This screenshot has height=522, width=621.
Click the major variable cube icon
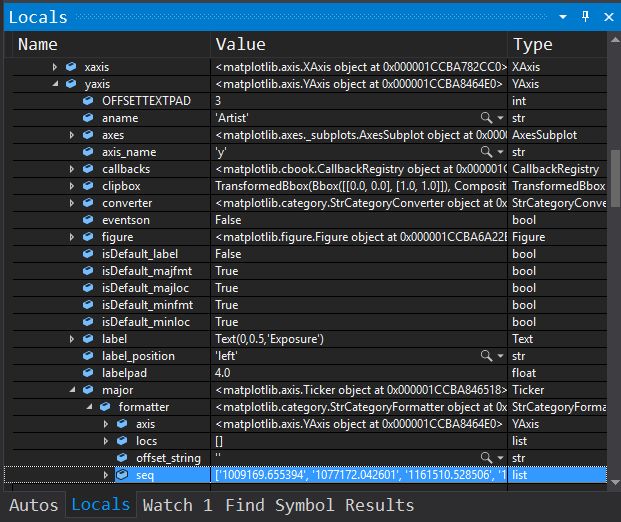pyautogui.click(x=88, y=389)
